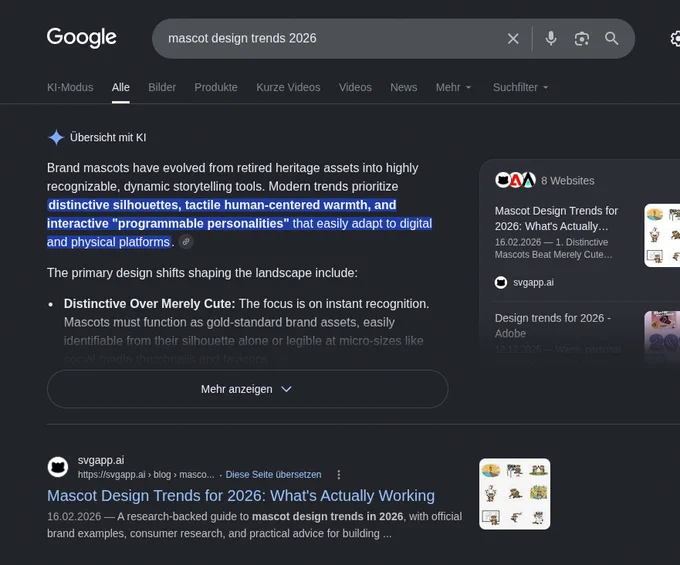Start voice search with the microphone icon
The height and width of the screenshot is (565, 680).
[551, 39]
